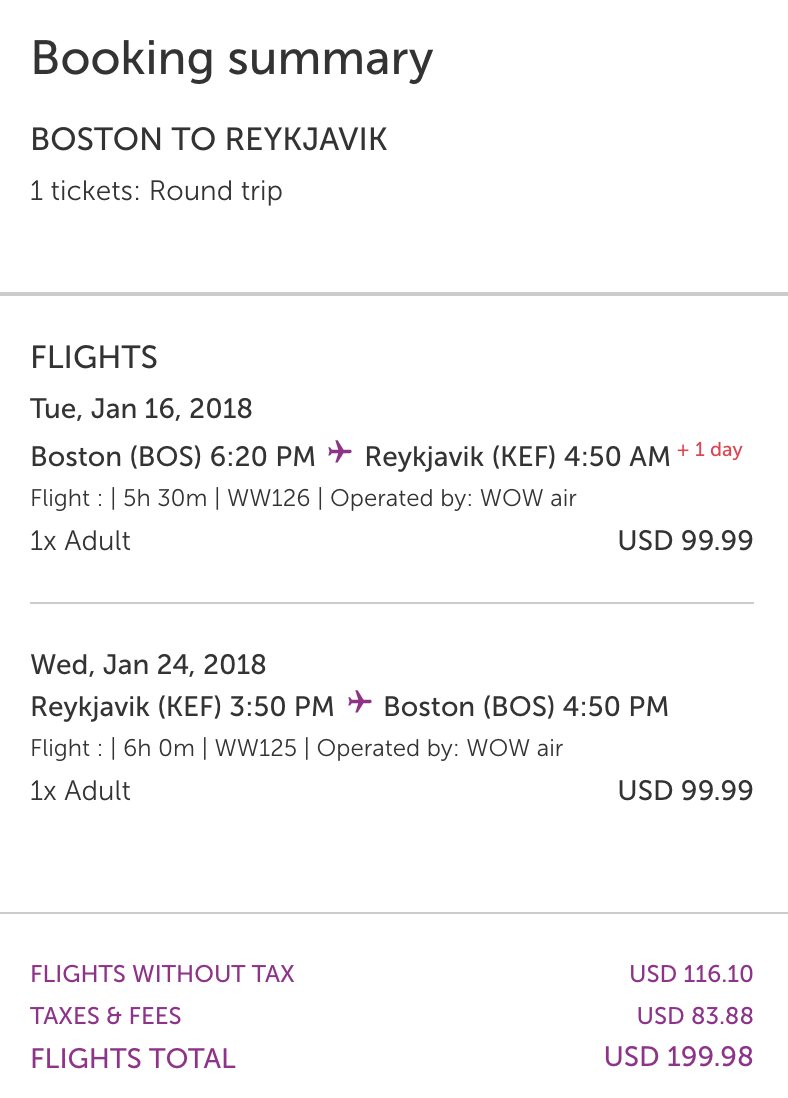Select the BOSTON TO REYKJAVIK route title

(209, 139)
